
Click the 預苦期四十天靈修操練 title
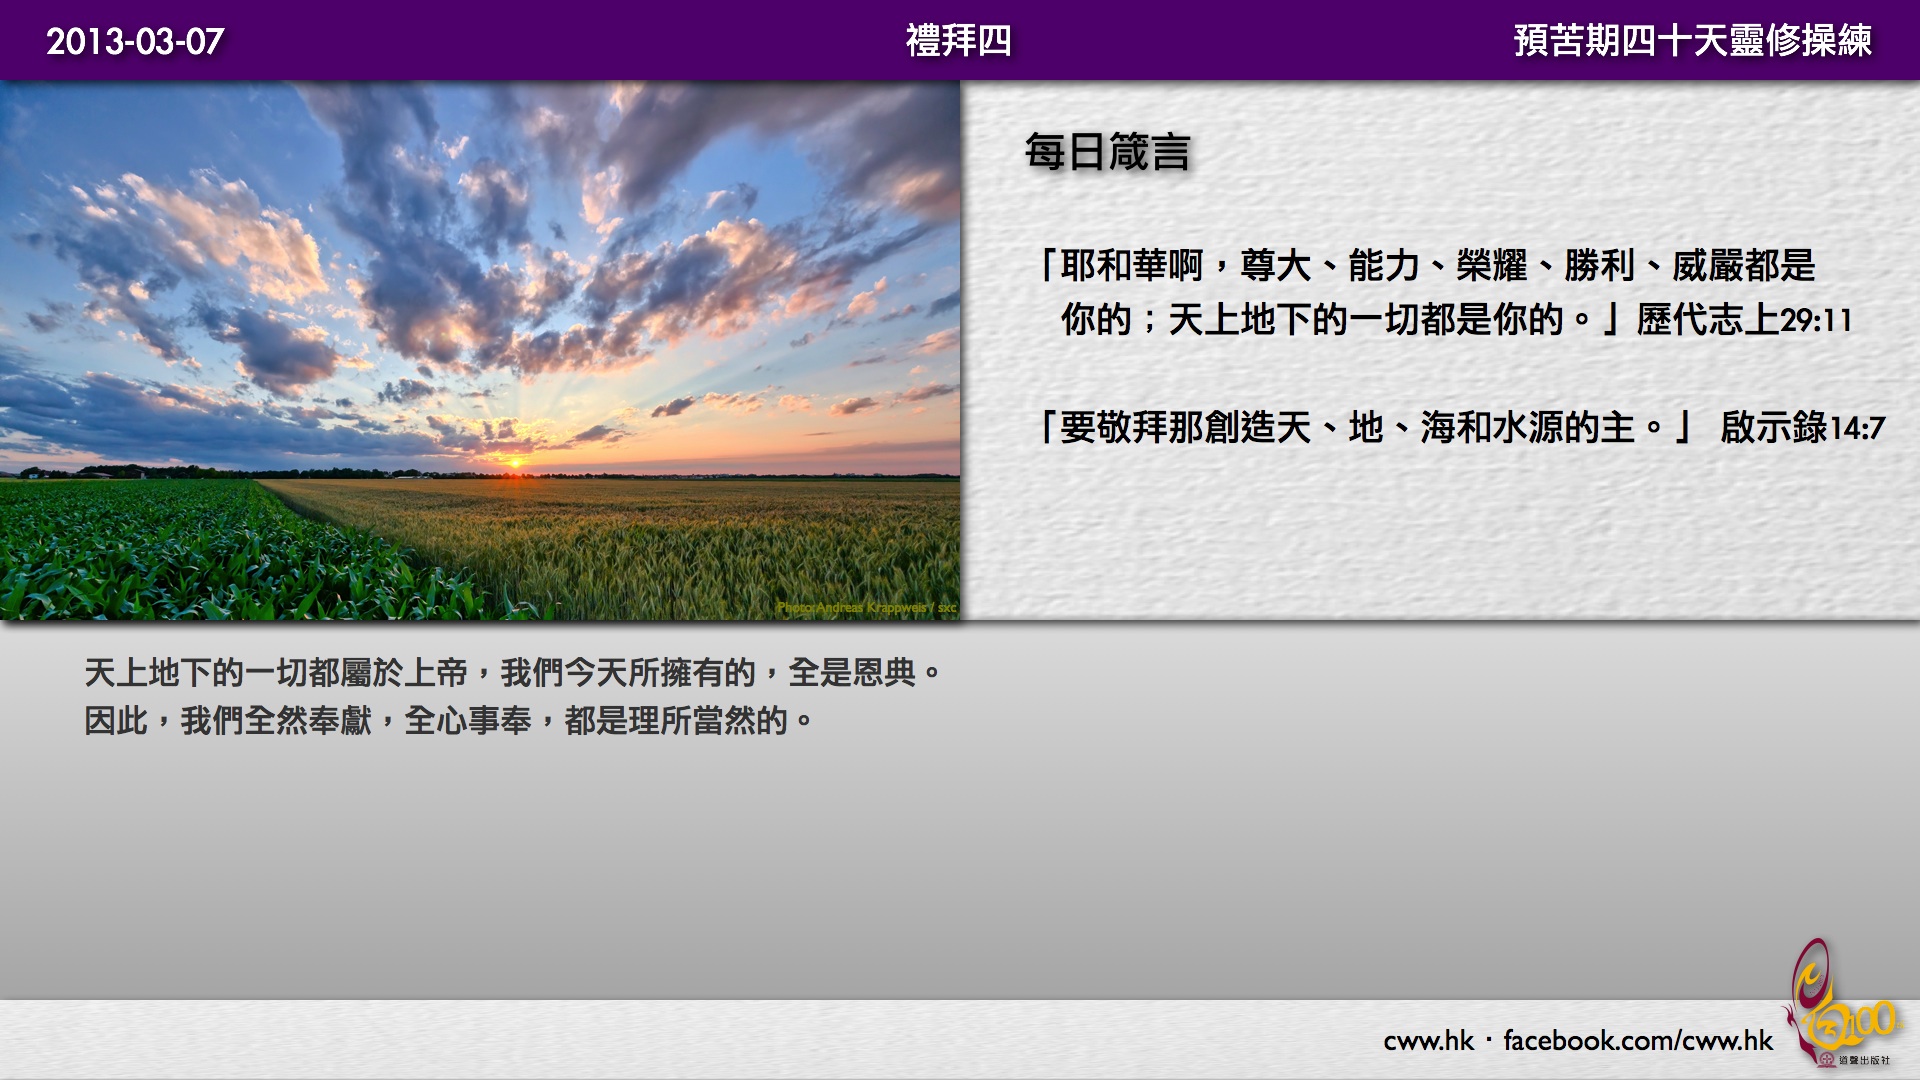[x=1692, y=41]
